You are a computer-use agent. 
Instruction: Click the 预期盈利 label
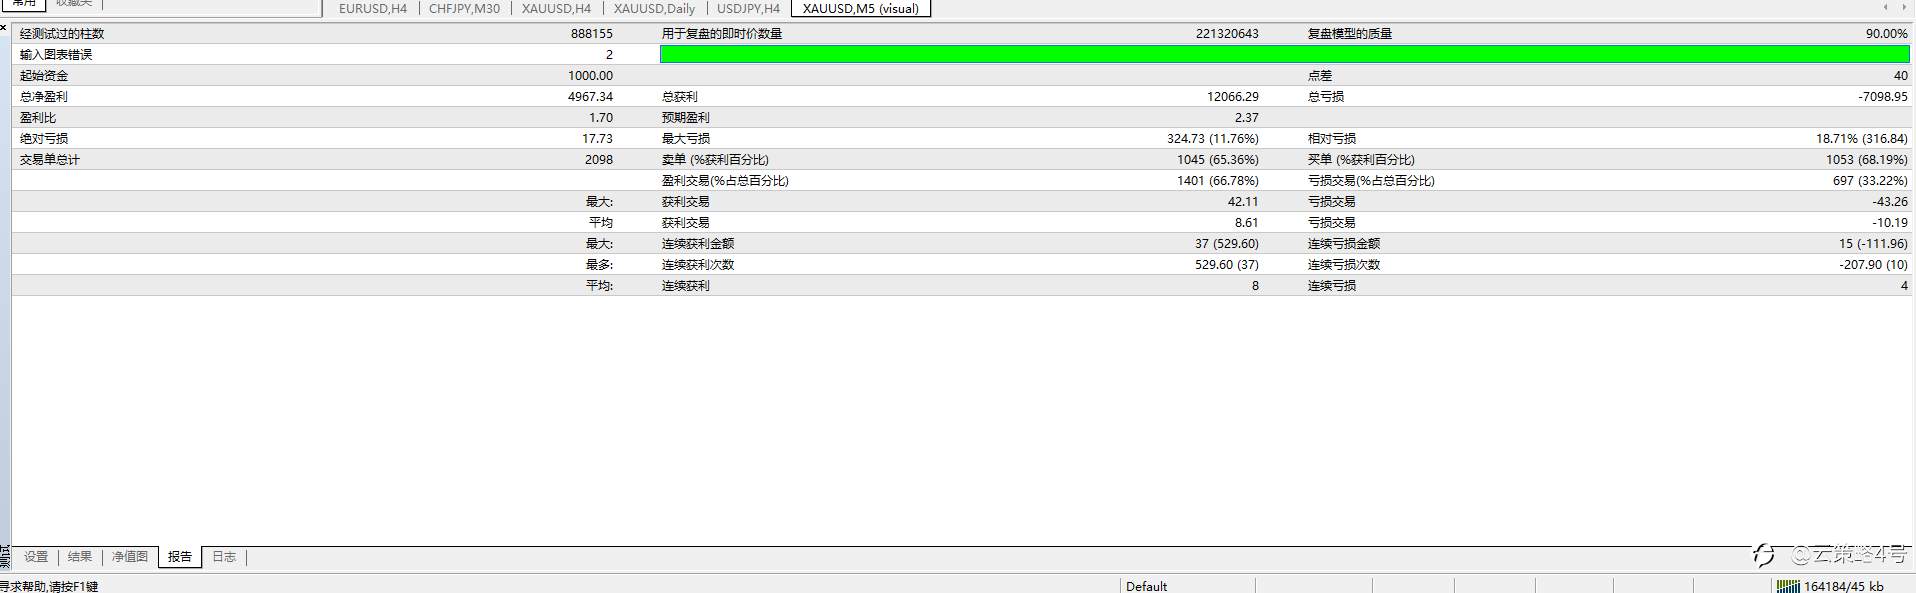point(686,117)
